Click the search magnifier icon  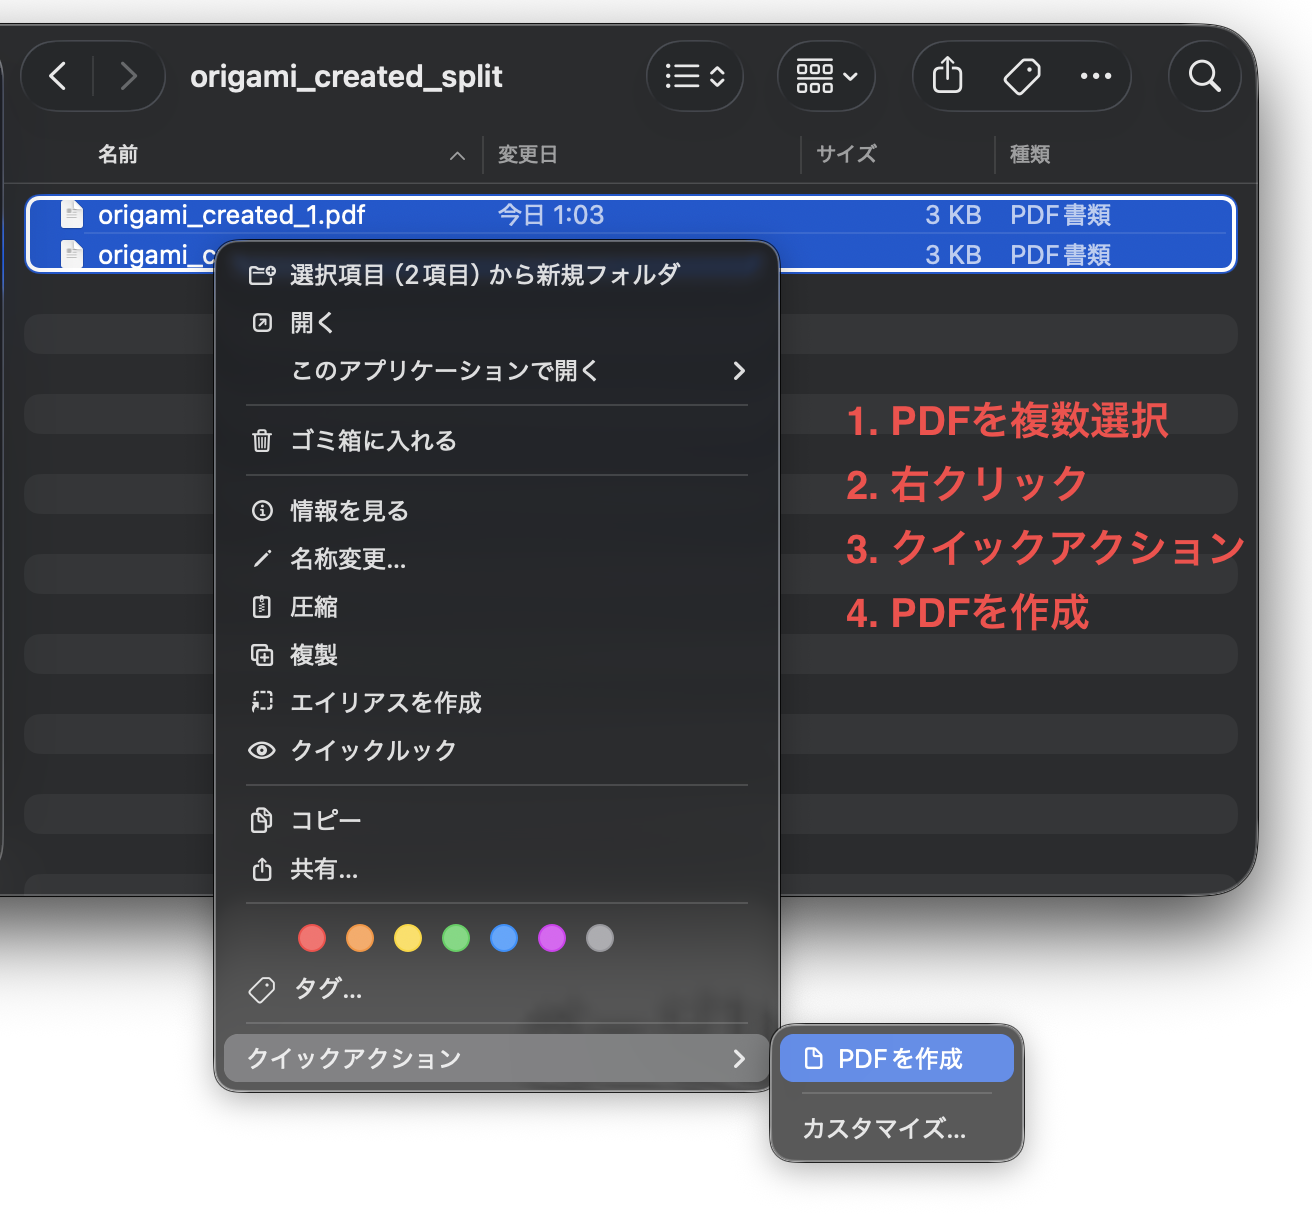pos(1204,76)
